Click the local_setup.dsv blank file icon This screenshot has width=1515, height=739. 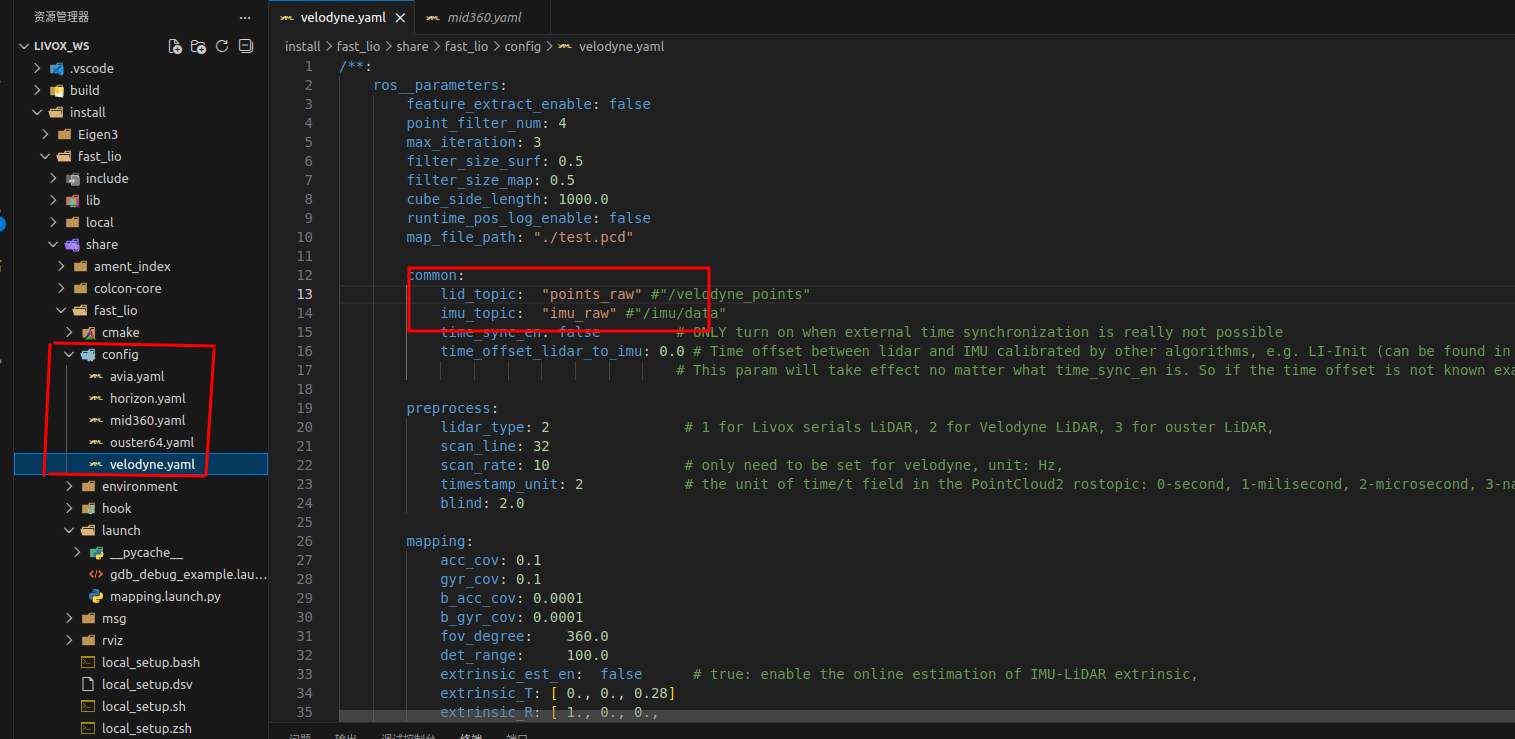[88, 684]
